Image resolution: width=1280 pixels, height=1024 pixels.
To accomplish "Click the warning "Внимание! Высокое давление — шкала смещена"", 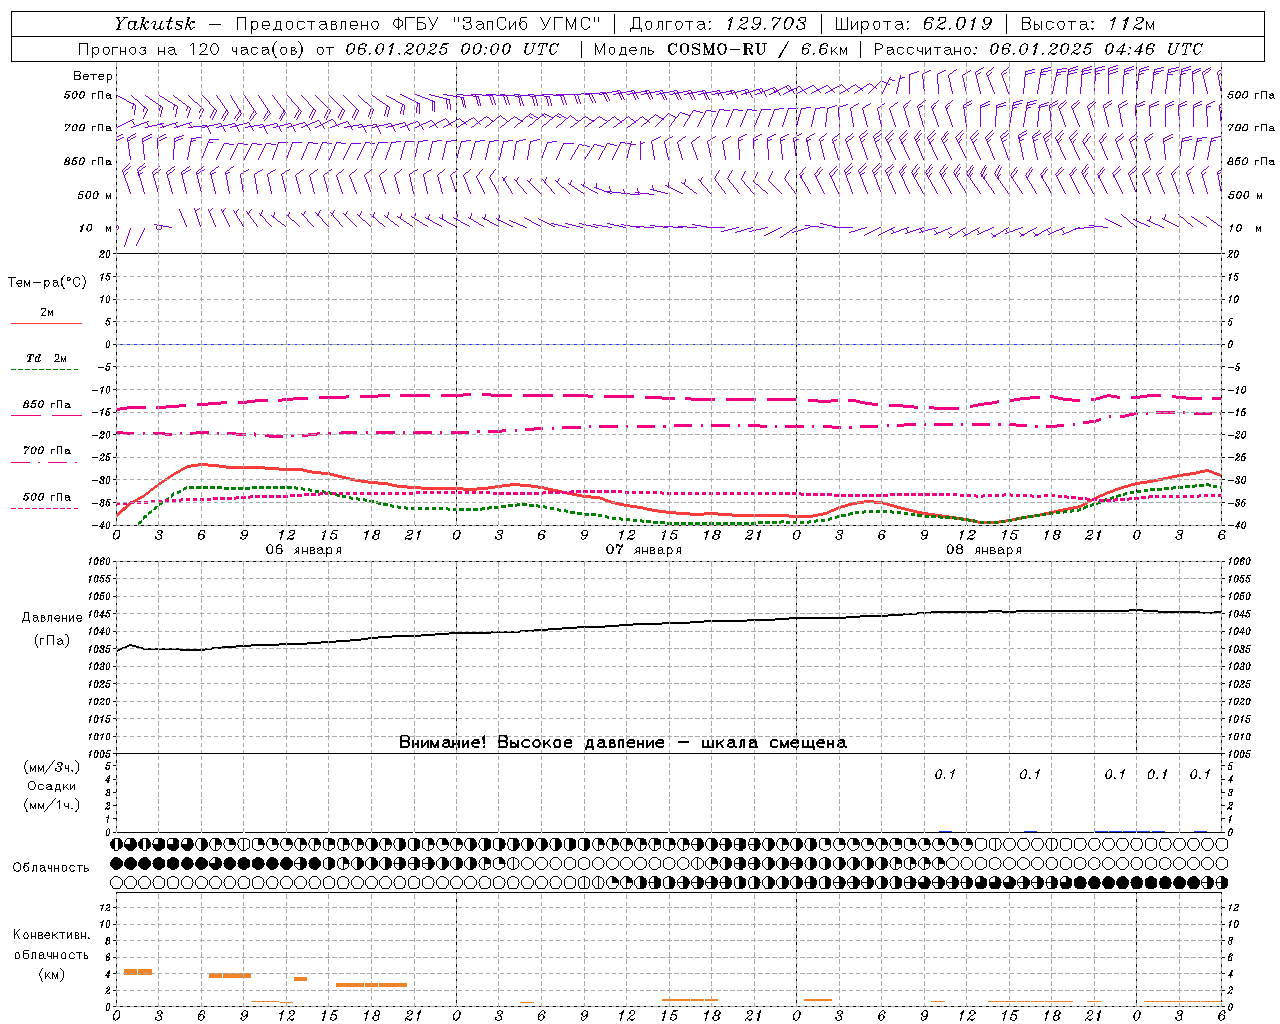I will 623,743.
